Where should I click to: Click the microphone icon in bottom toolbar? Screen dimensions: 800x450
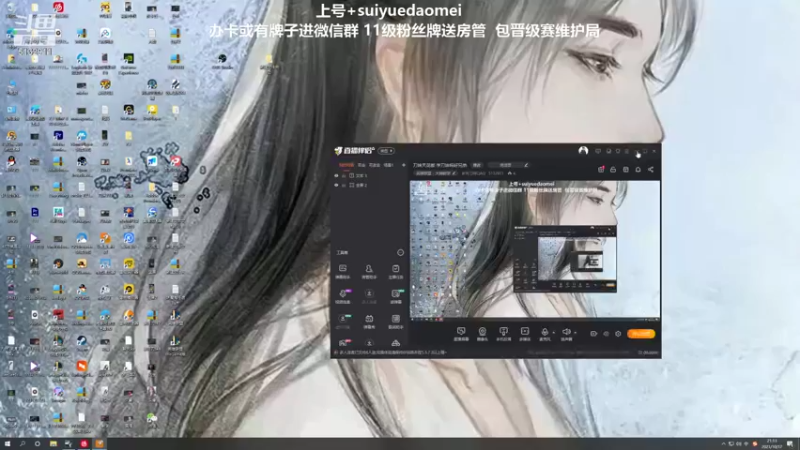544,333
